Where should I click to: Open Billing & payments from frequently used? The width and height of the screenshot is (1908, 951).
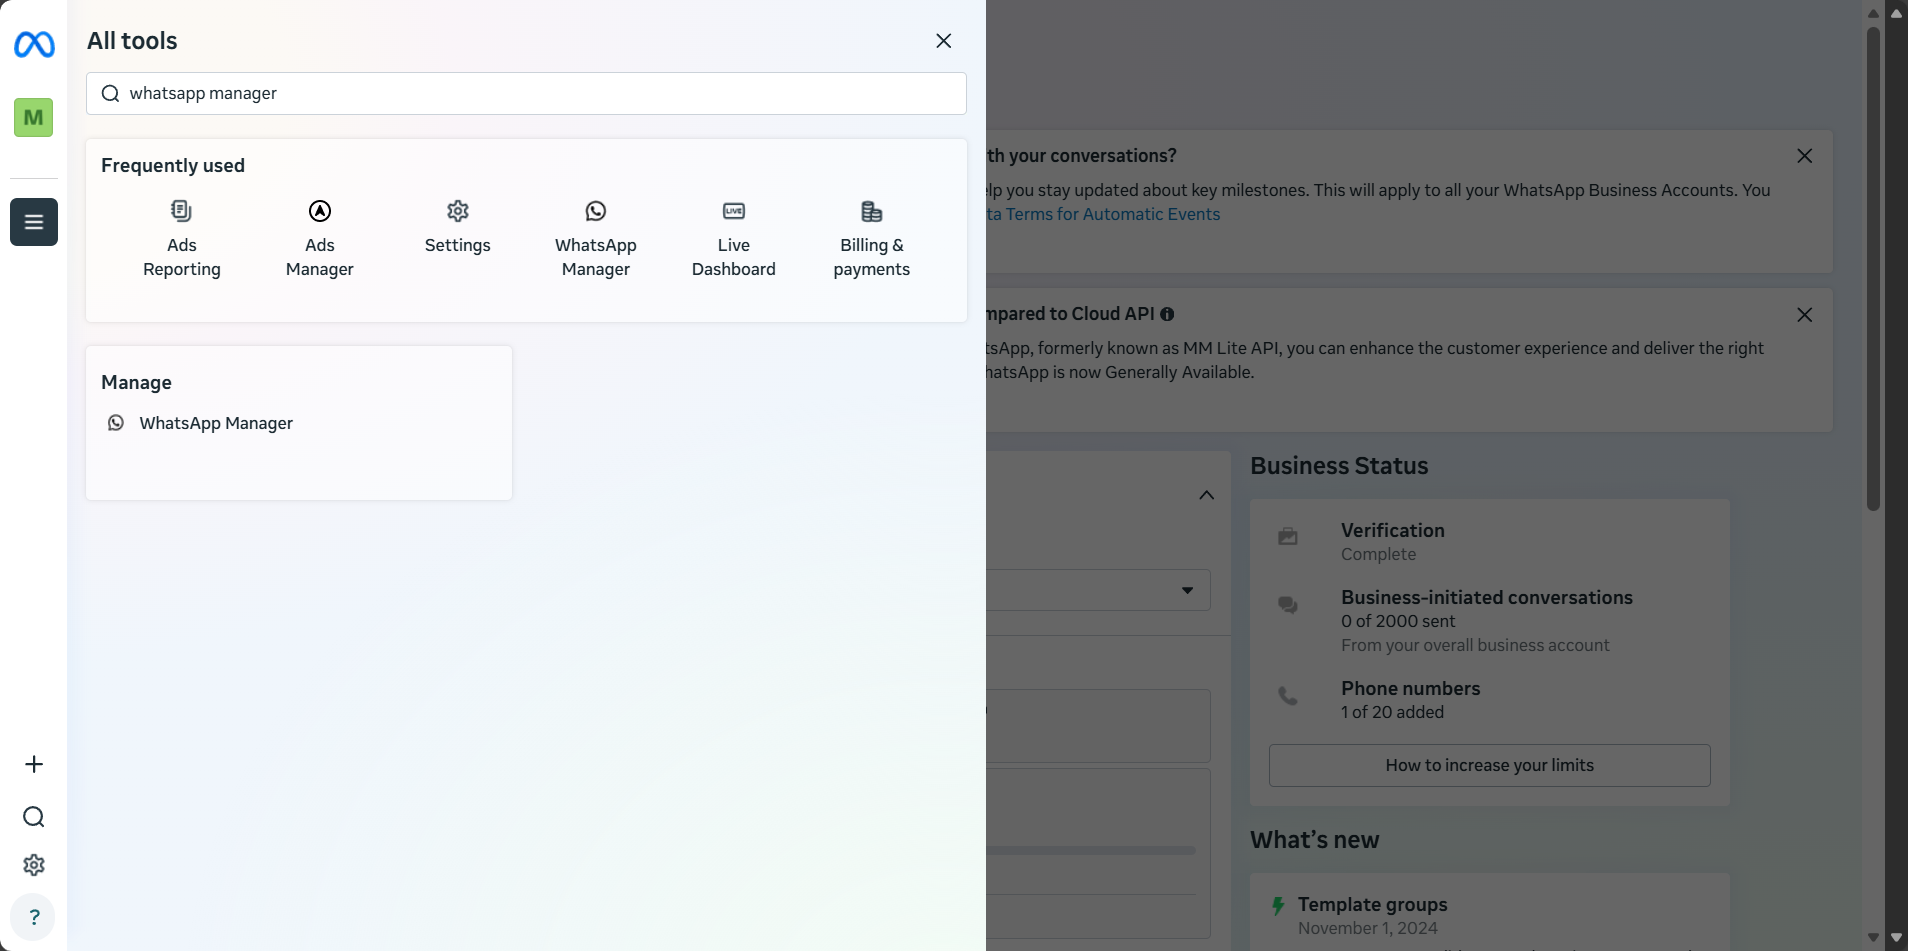click(872, 240)
